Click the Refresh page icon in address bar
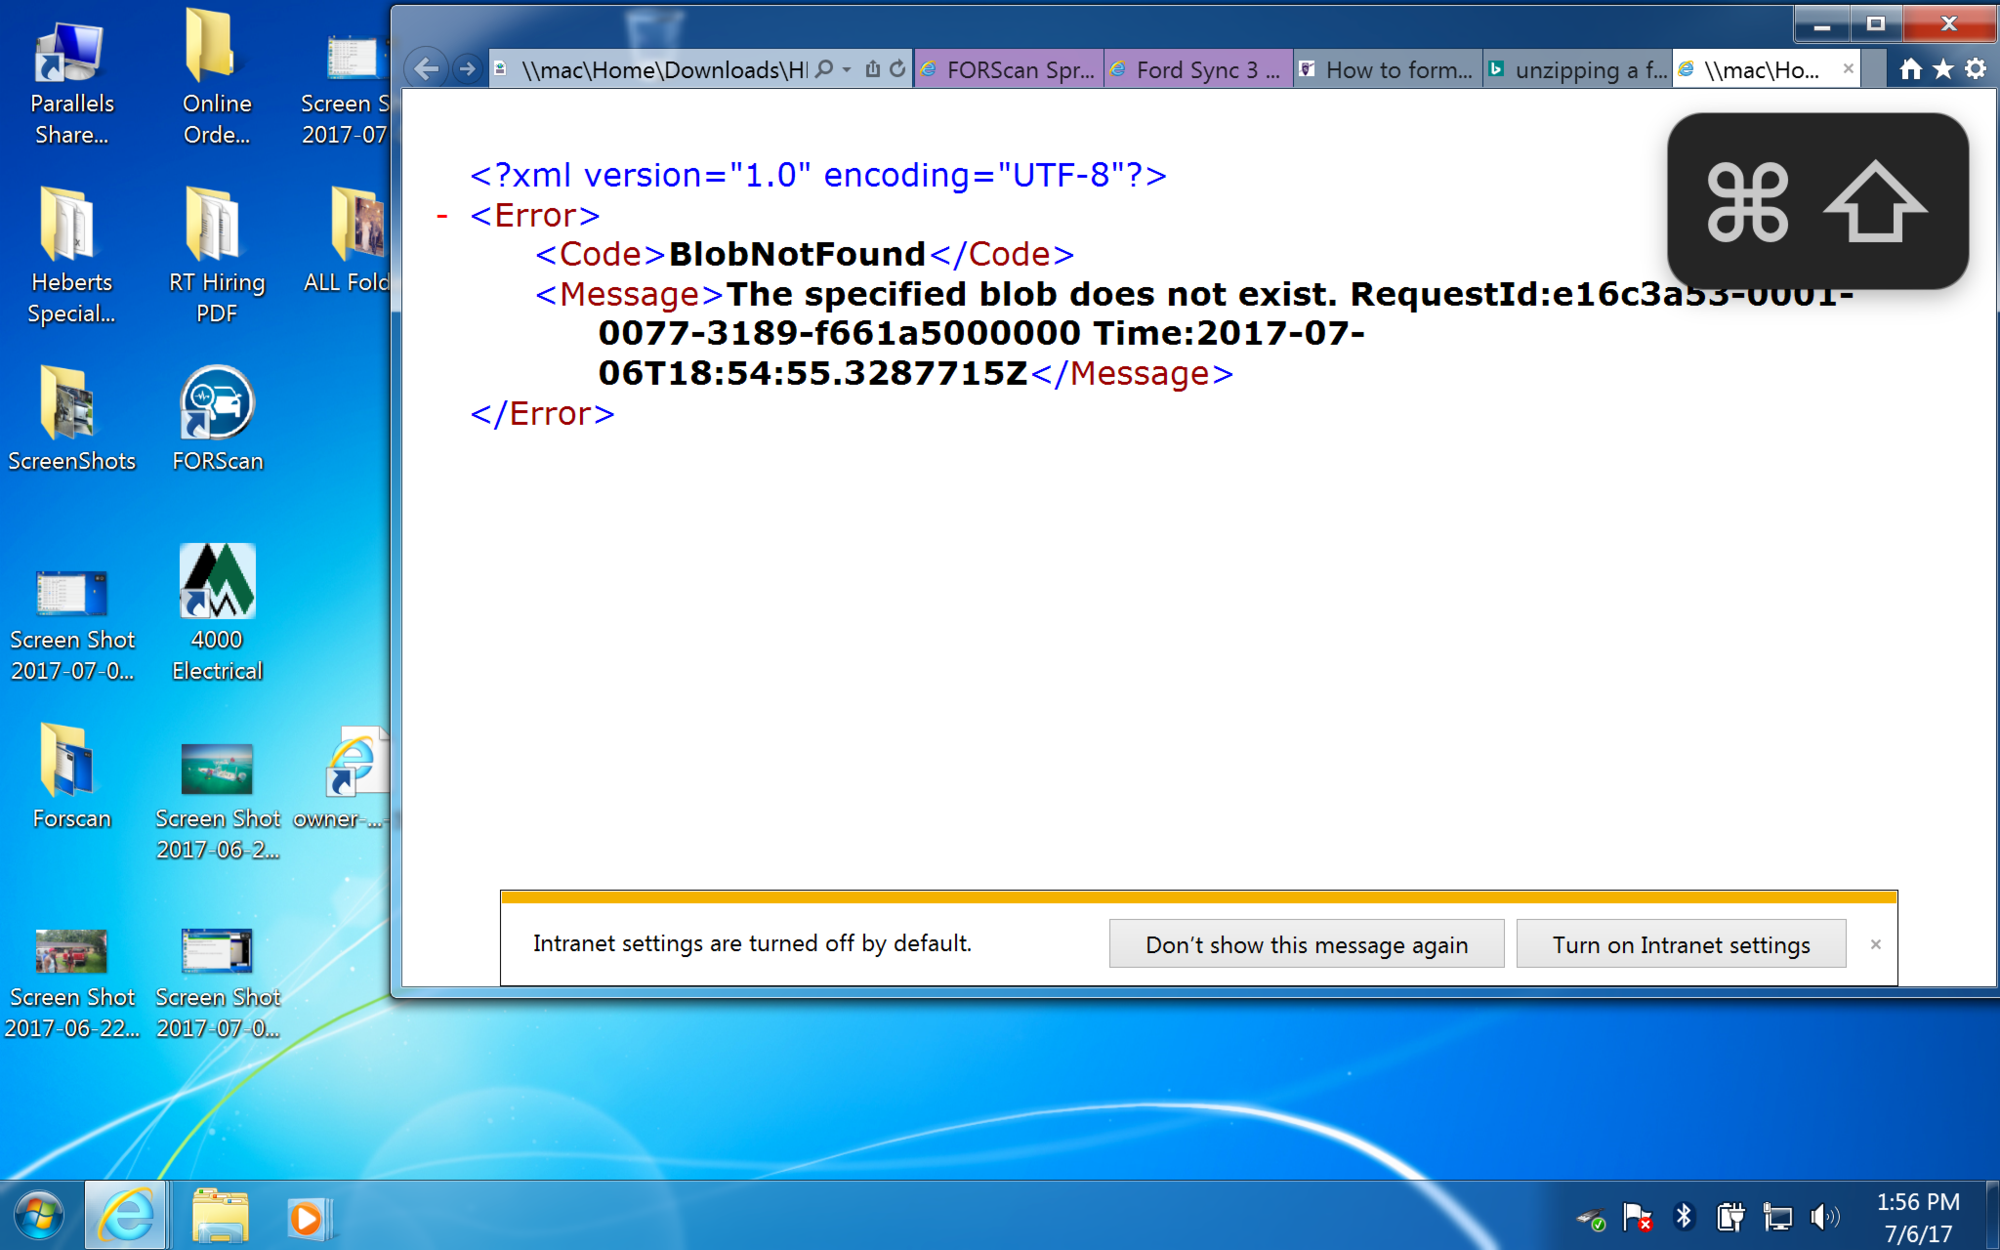The height and width of the screenshot is (1250, 2000). pyautogui.click(x=897, y=69)
